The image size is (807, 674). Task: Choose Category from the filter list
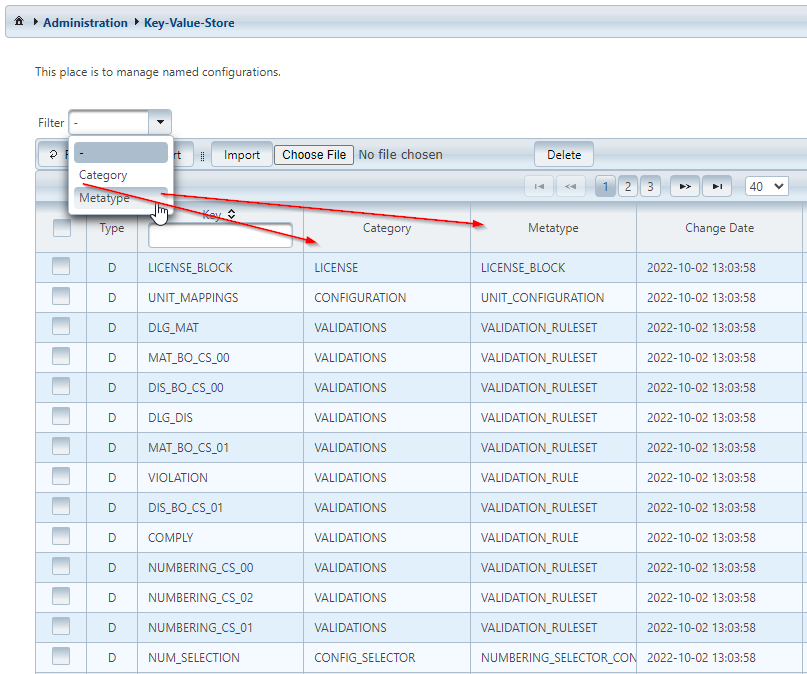104,175
